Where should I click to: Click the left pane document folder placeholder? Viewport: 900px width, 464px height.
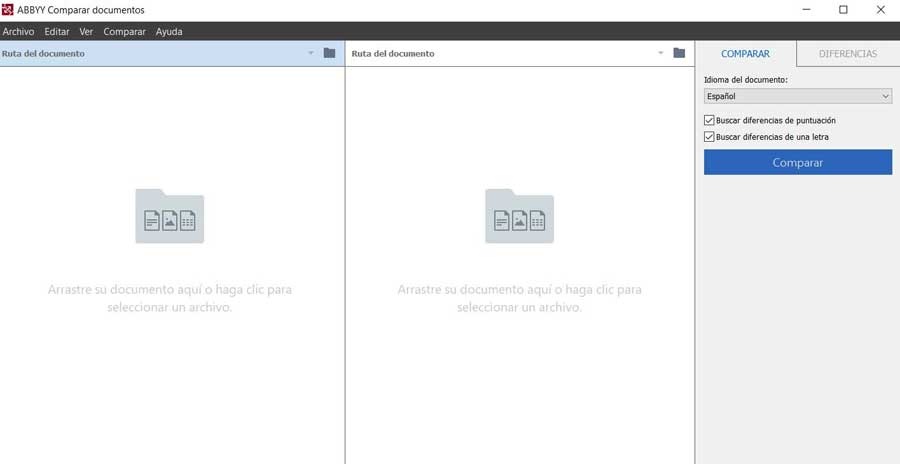(x=169, y=216)
